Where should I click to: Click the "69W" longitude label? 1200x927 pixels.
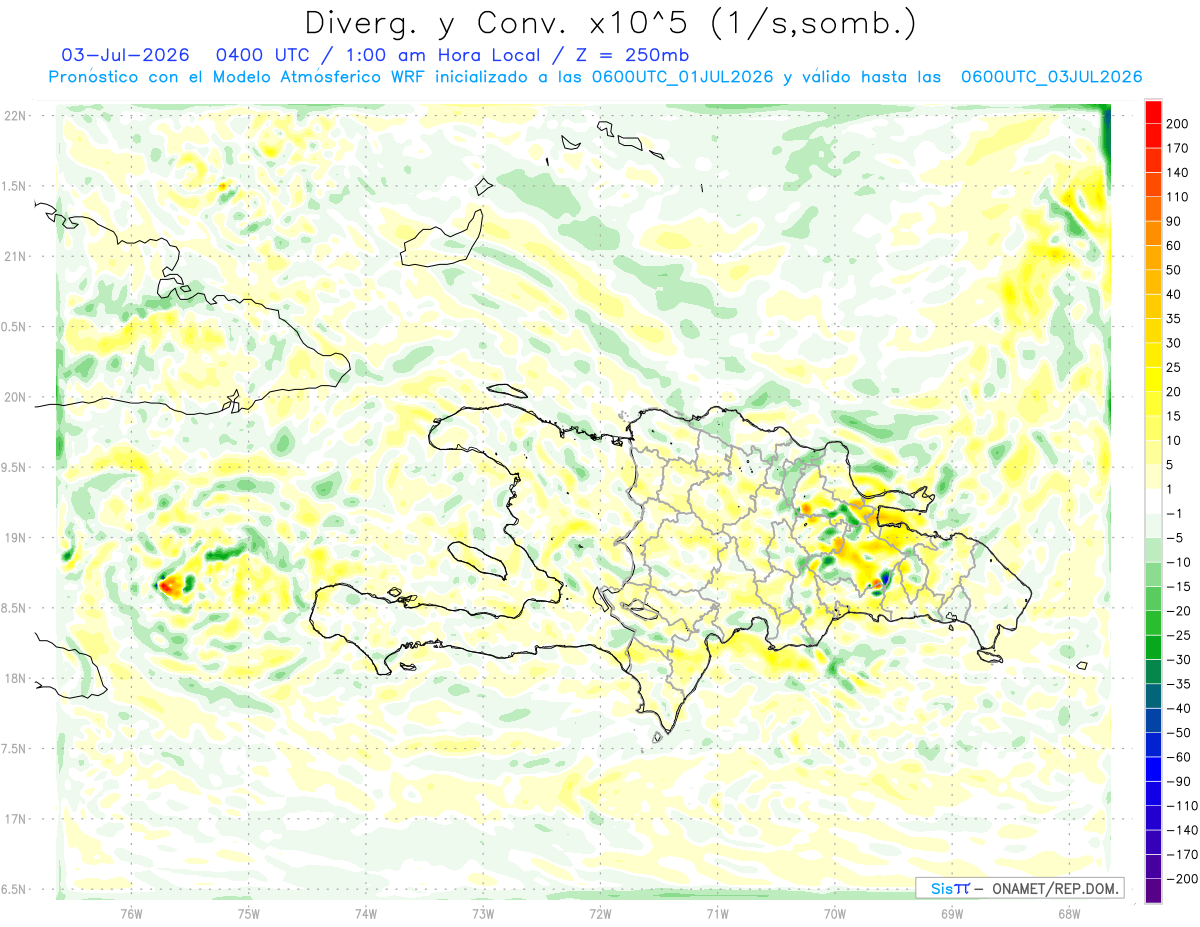tap(951, 914)
